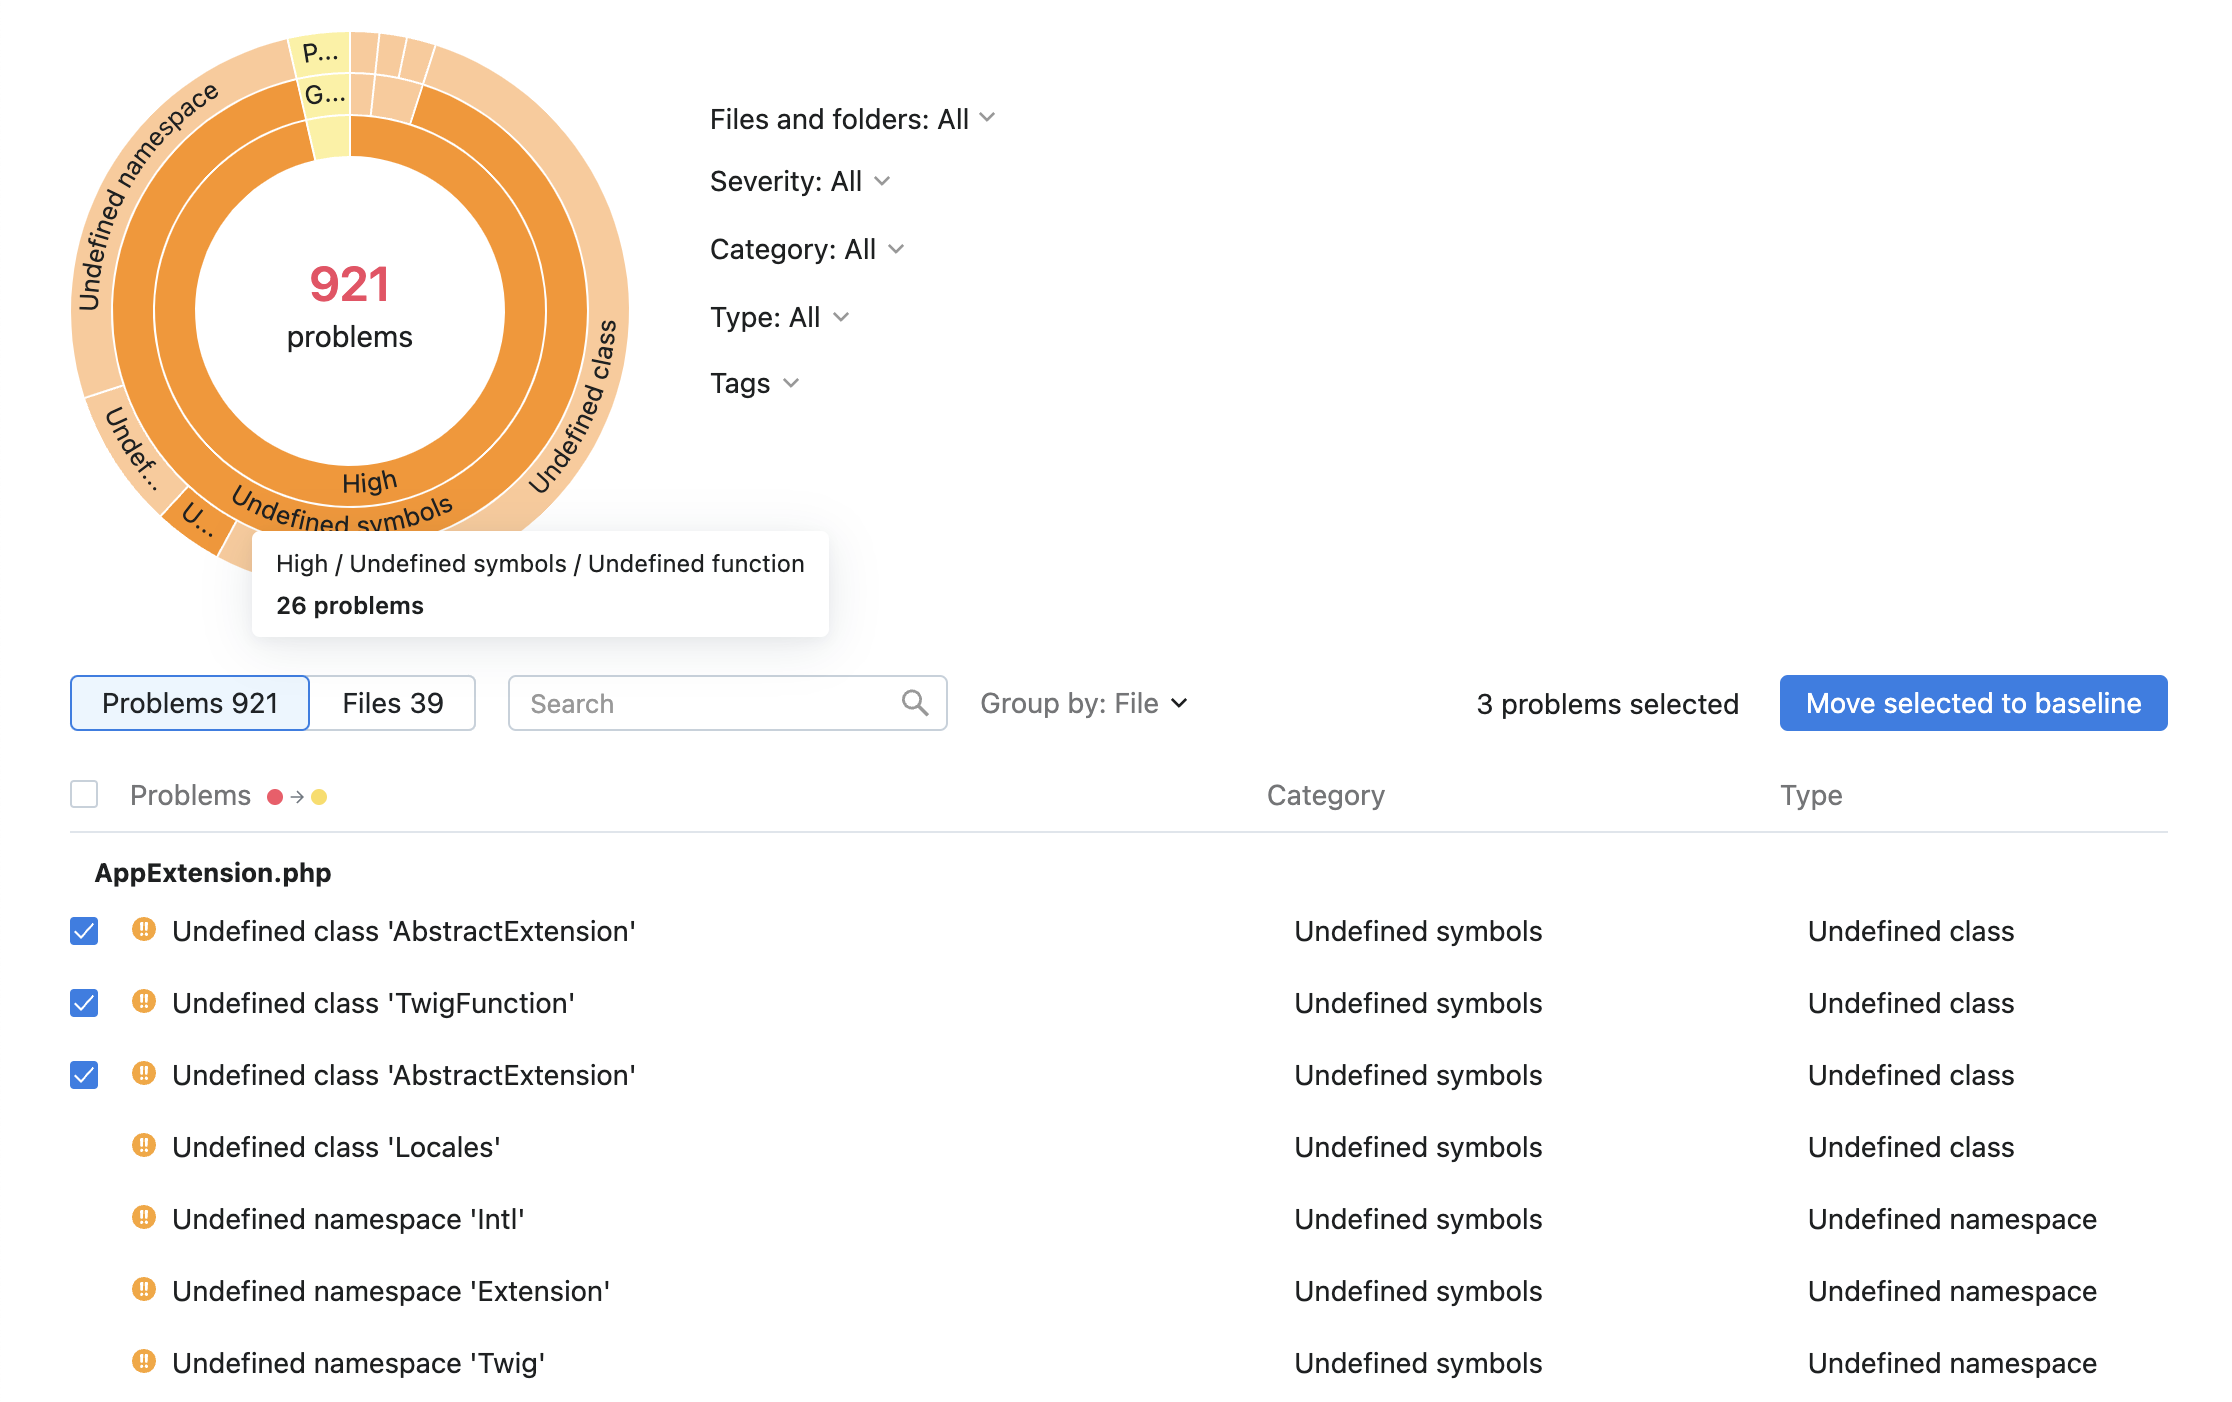Viewport: 2232px width, 1402px height.
Task: Click warning icon beside namespace 'Extension' problem
Action: [x=144, y=1290]
